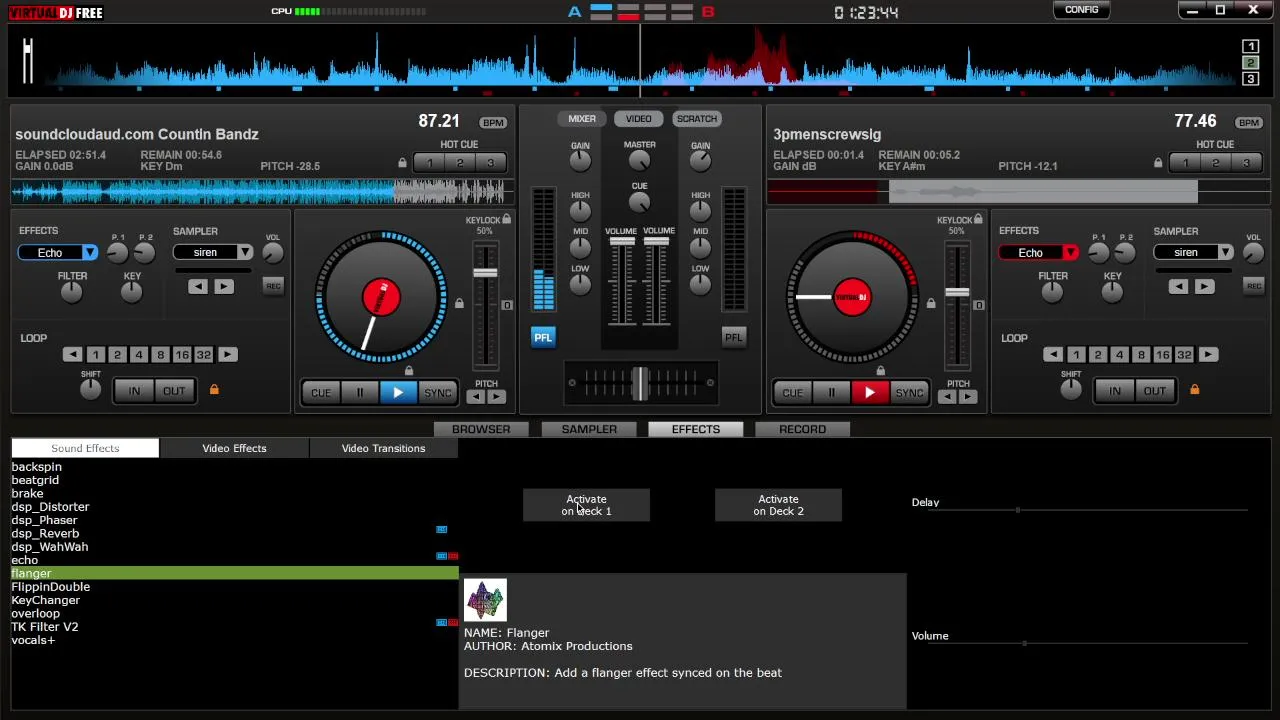Halve the deck 1 loop length arrow
Image resolution: width=1280 pixels, height=720 pixels.
[72, 355]
